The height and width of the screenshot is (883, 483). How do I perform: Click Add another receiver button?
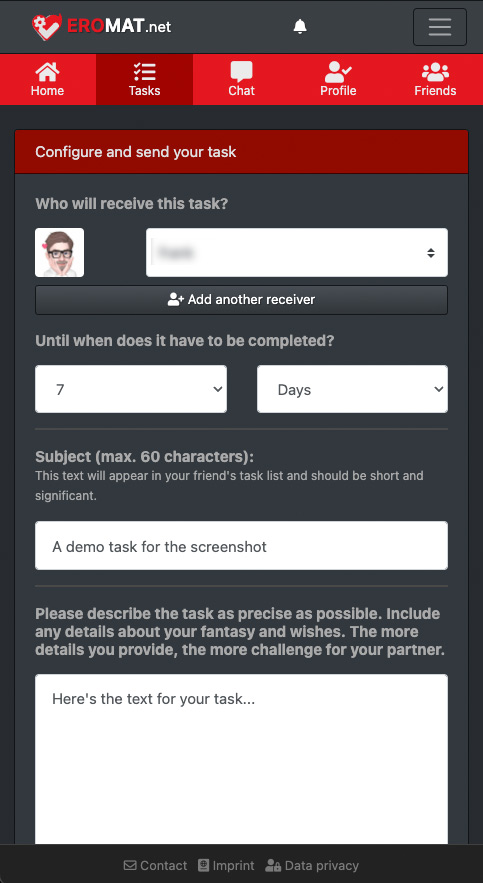(242, 300)
